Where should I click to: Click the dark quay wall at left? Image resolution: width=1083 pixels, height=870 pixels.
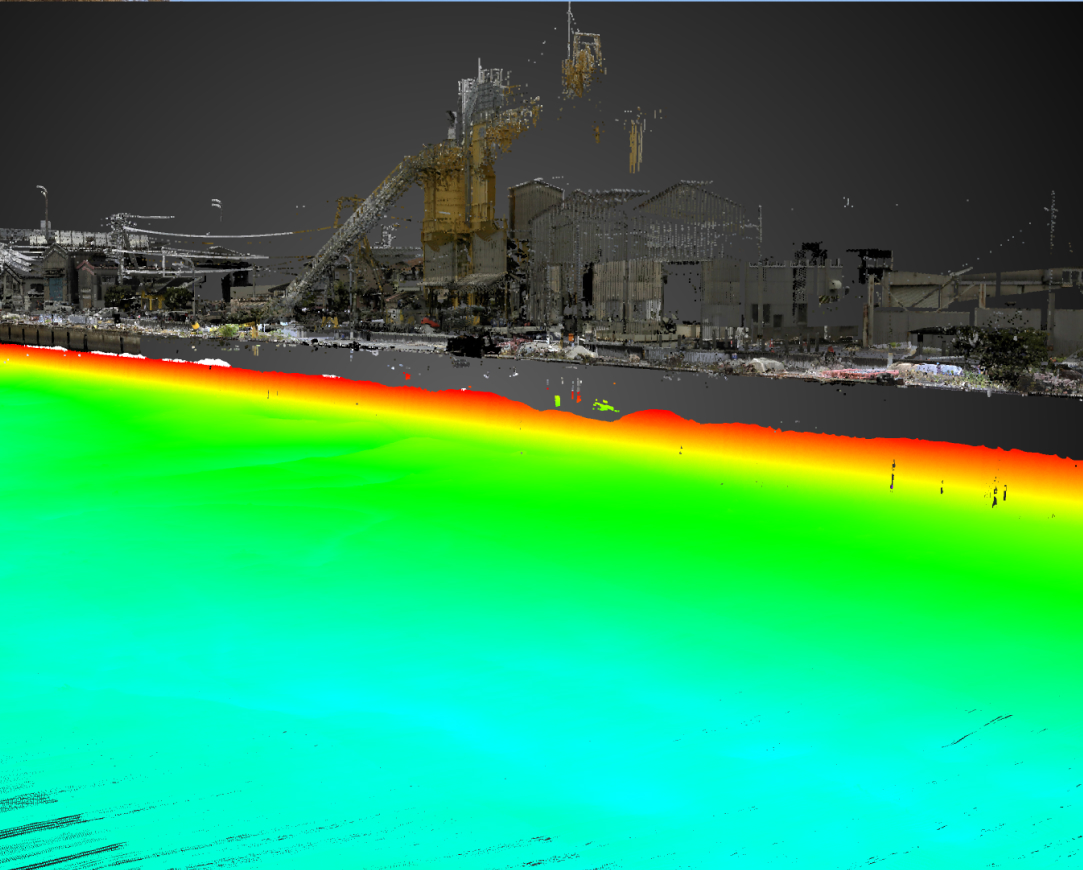(x=69, y=338)
